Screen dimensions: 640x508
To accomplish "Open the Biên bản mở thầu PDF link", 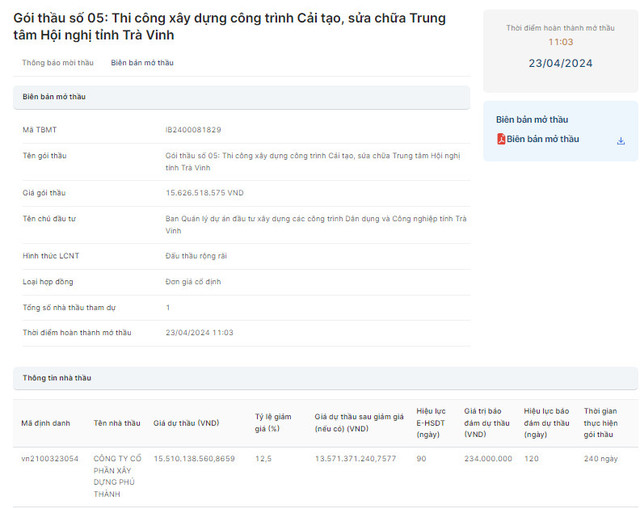I will pos(542,140).
